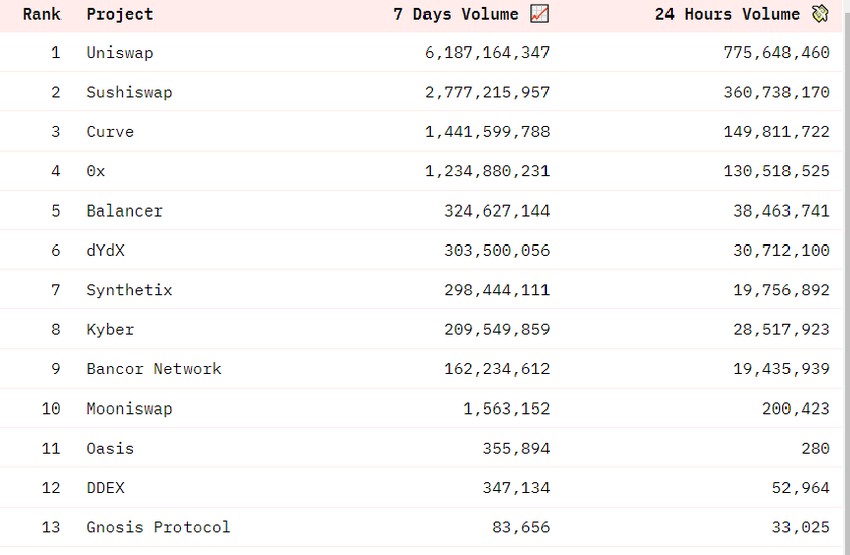
Task: Click the DDEX project entry
Action: pyautogui.click(x=106, y=488)
